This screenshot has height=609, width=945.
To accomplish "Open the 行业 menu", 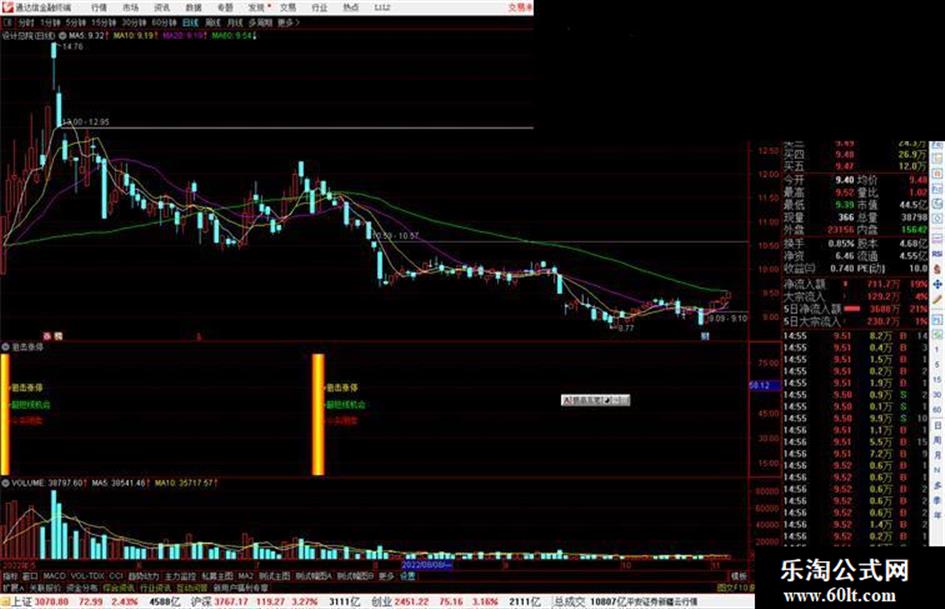I will click(319, 8).
